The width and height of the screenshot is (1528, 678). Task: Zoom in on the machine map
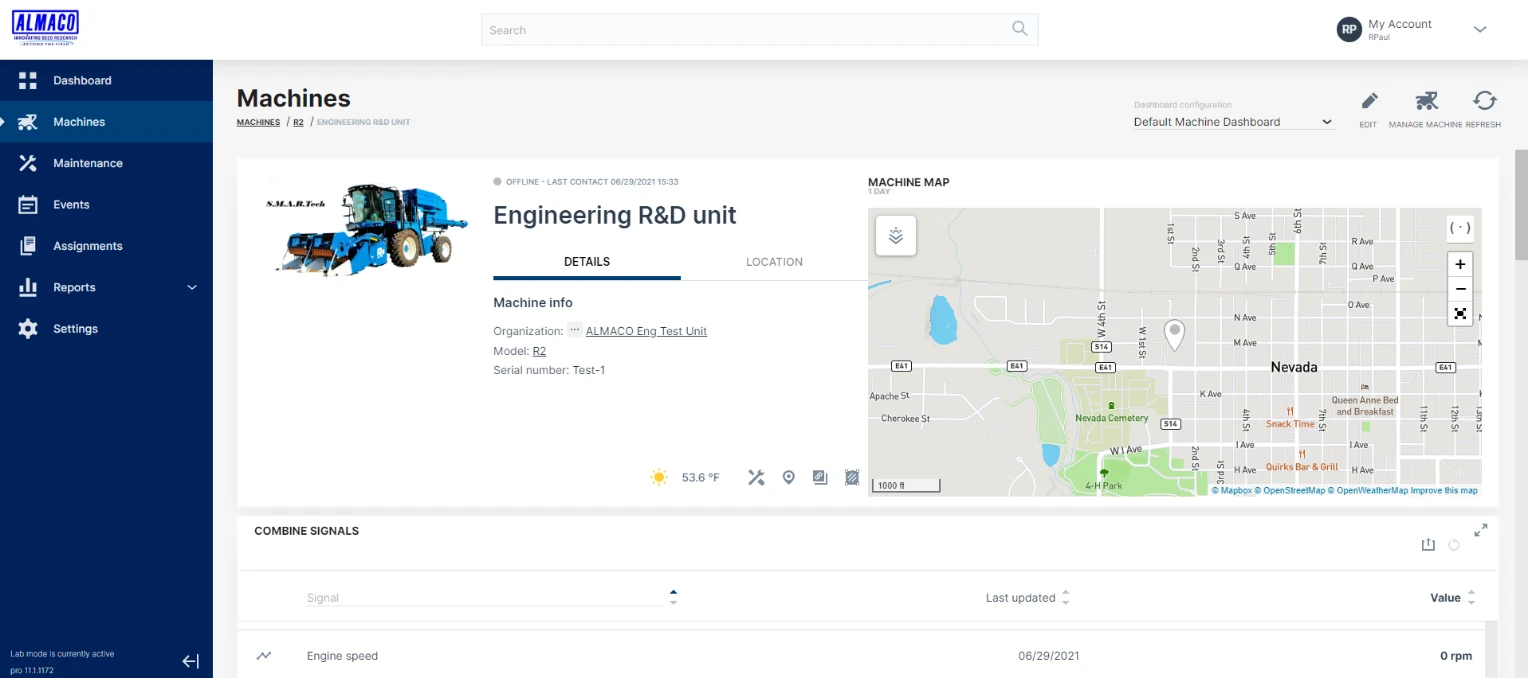pyautogui.click(x=1460, y=265)
